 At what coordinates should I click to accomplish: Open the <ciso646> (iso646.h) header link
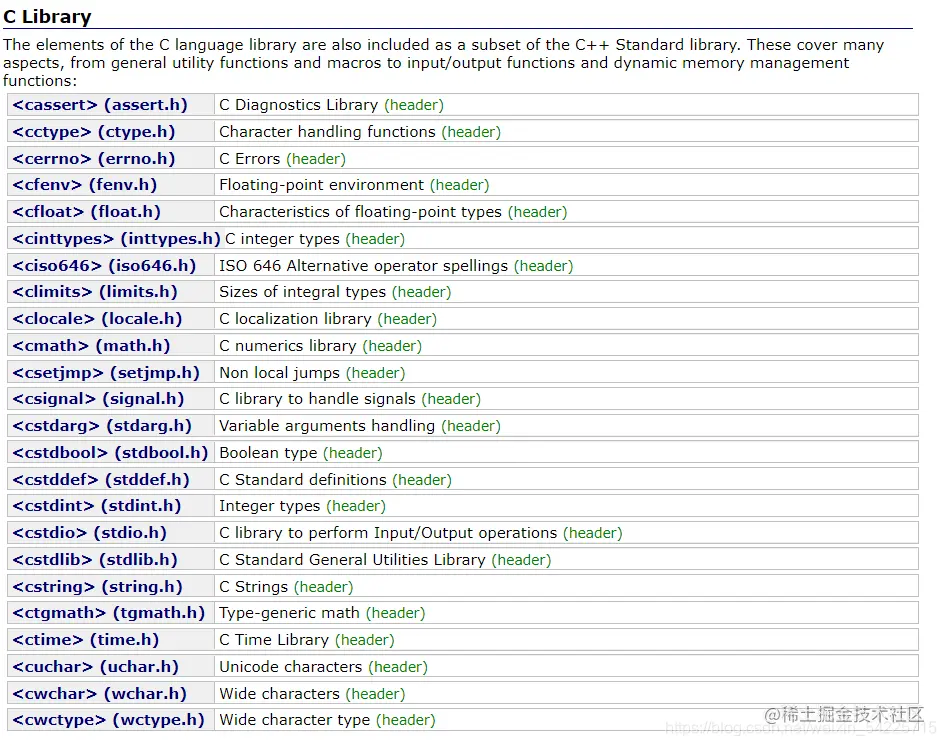tap(104, 266)
